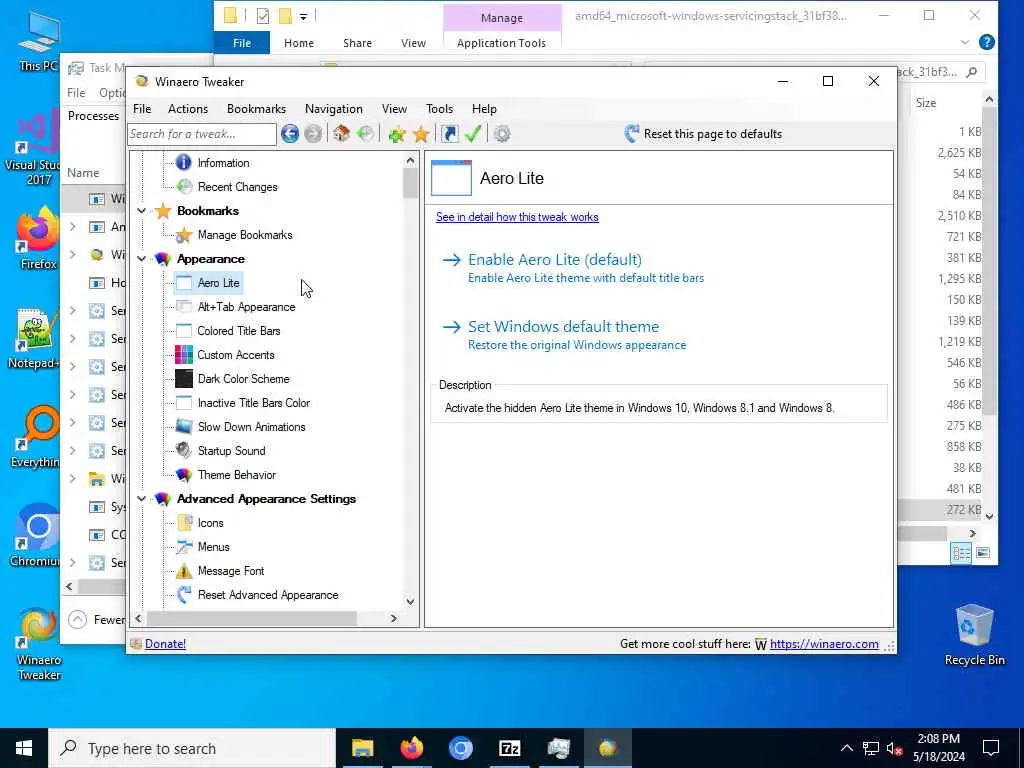
Task: Click the Startup Sound speaker icon
Action: click(x=184, y=451)
